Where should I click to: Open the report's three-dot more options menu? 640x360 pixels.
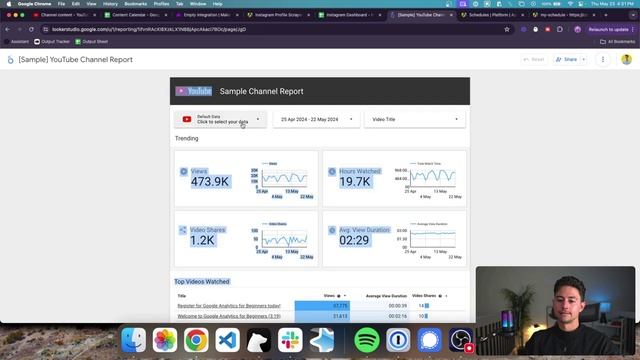pos(603,60)
